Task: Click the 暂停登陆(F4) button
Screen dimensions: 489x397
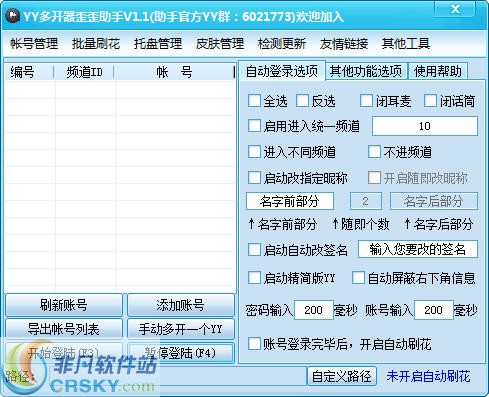Action: [181, 353]
